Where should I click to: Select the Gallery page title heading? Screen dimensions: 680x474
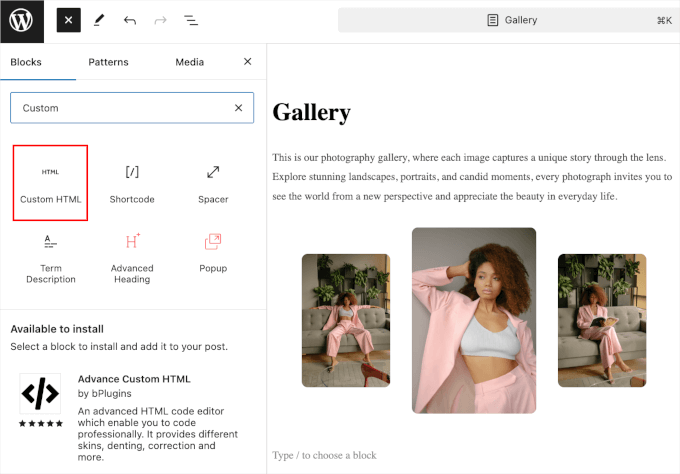[311, 112]
